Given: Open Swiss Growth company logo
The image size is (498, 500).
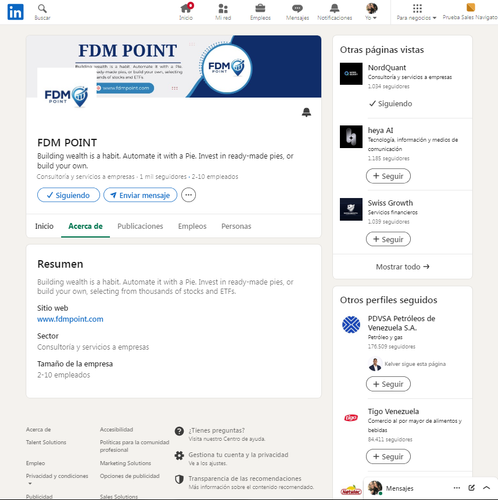Looking at the screenshot, I should pos(351,209).
